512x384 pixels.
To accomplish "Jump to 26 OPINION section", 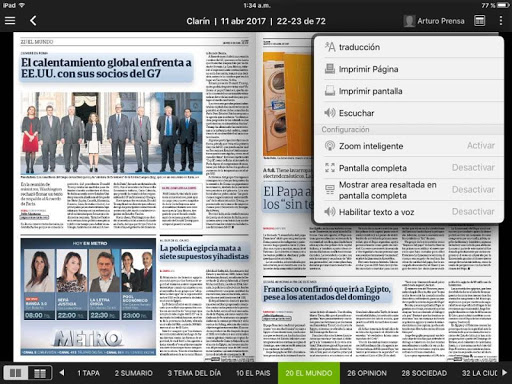I will pos(367,373).
